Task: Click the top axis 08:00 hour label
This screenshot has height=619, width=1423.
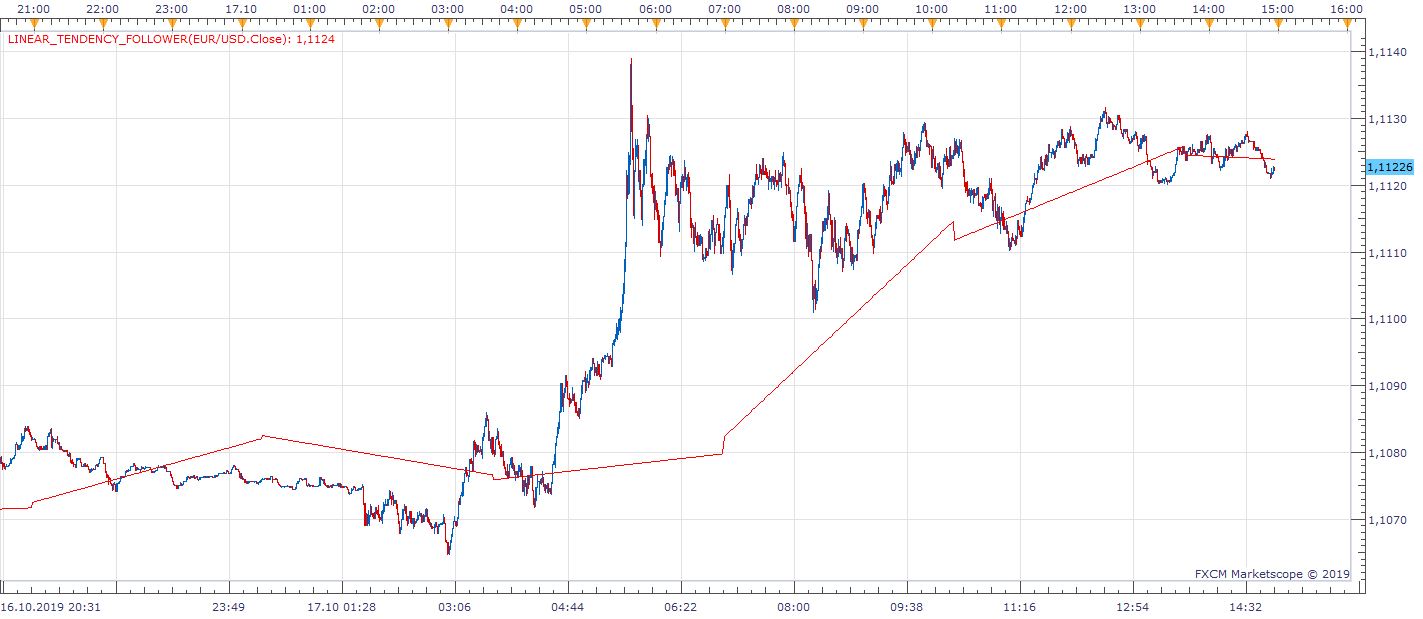Action: 793,9
